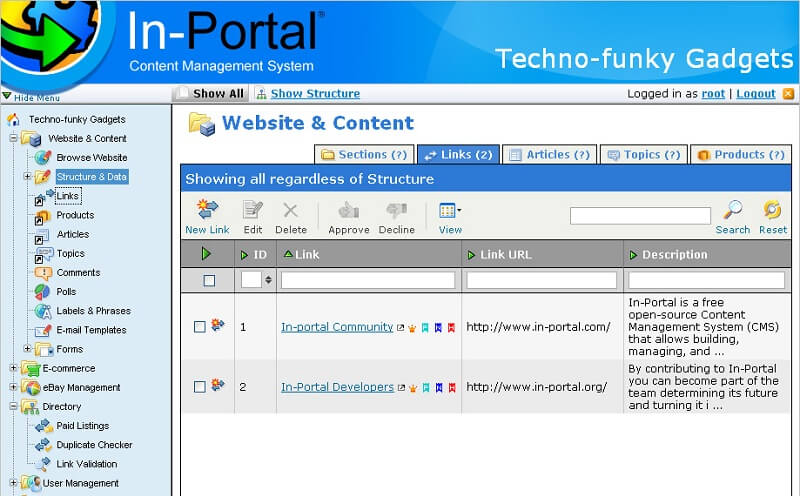Expand the User Management tree node
This screenshot has height=496, width=800.
pos(14,482)
